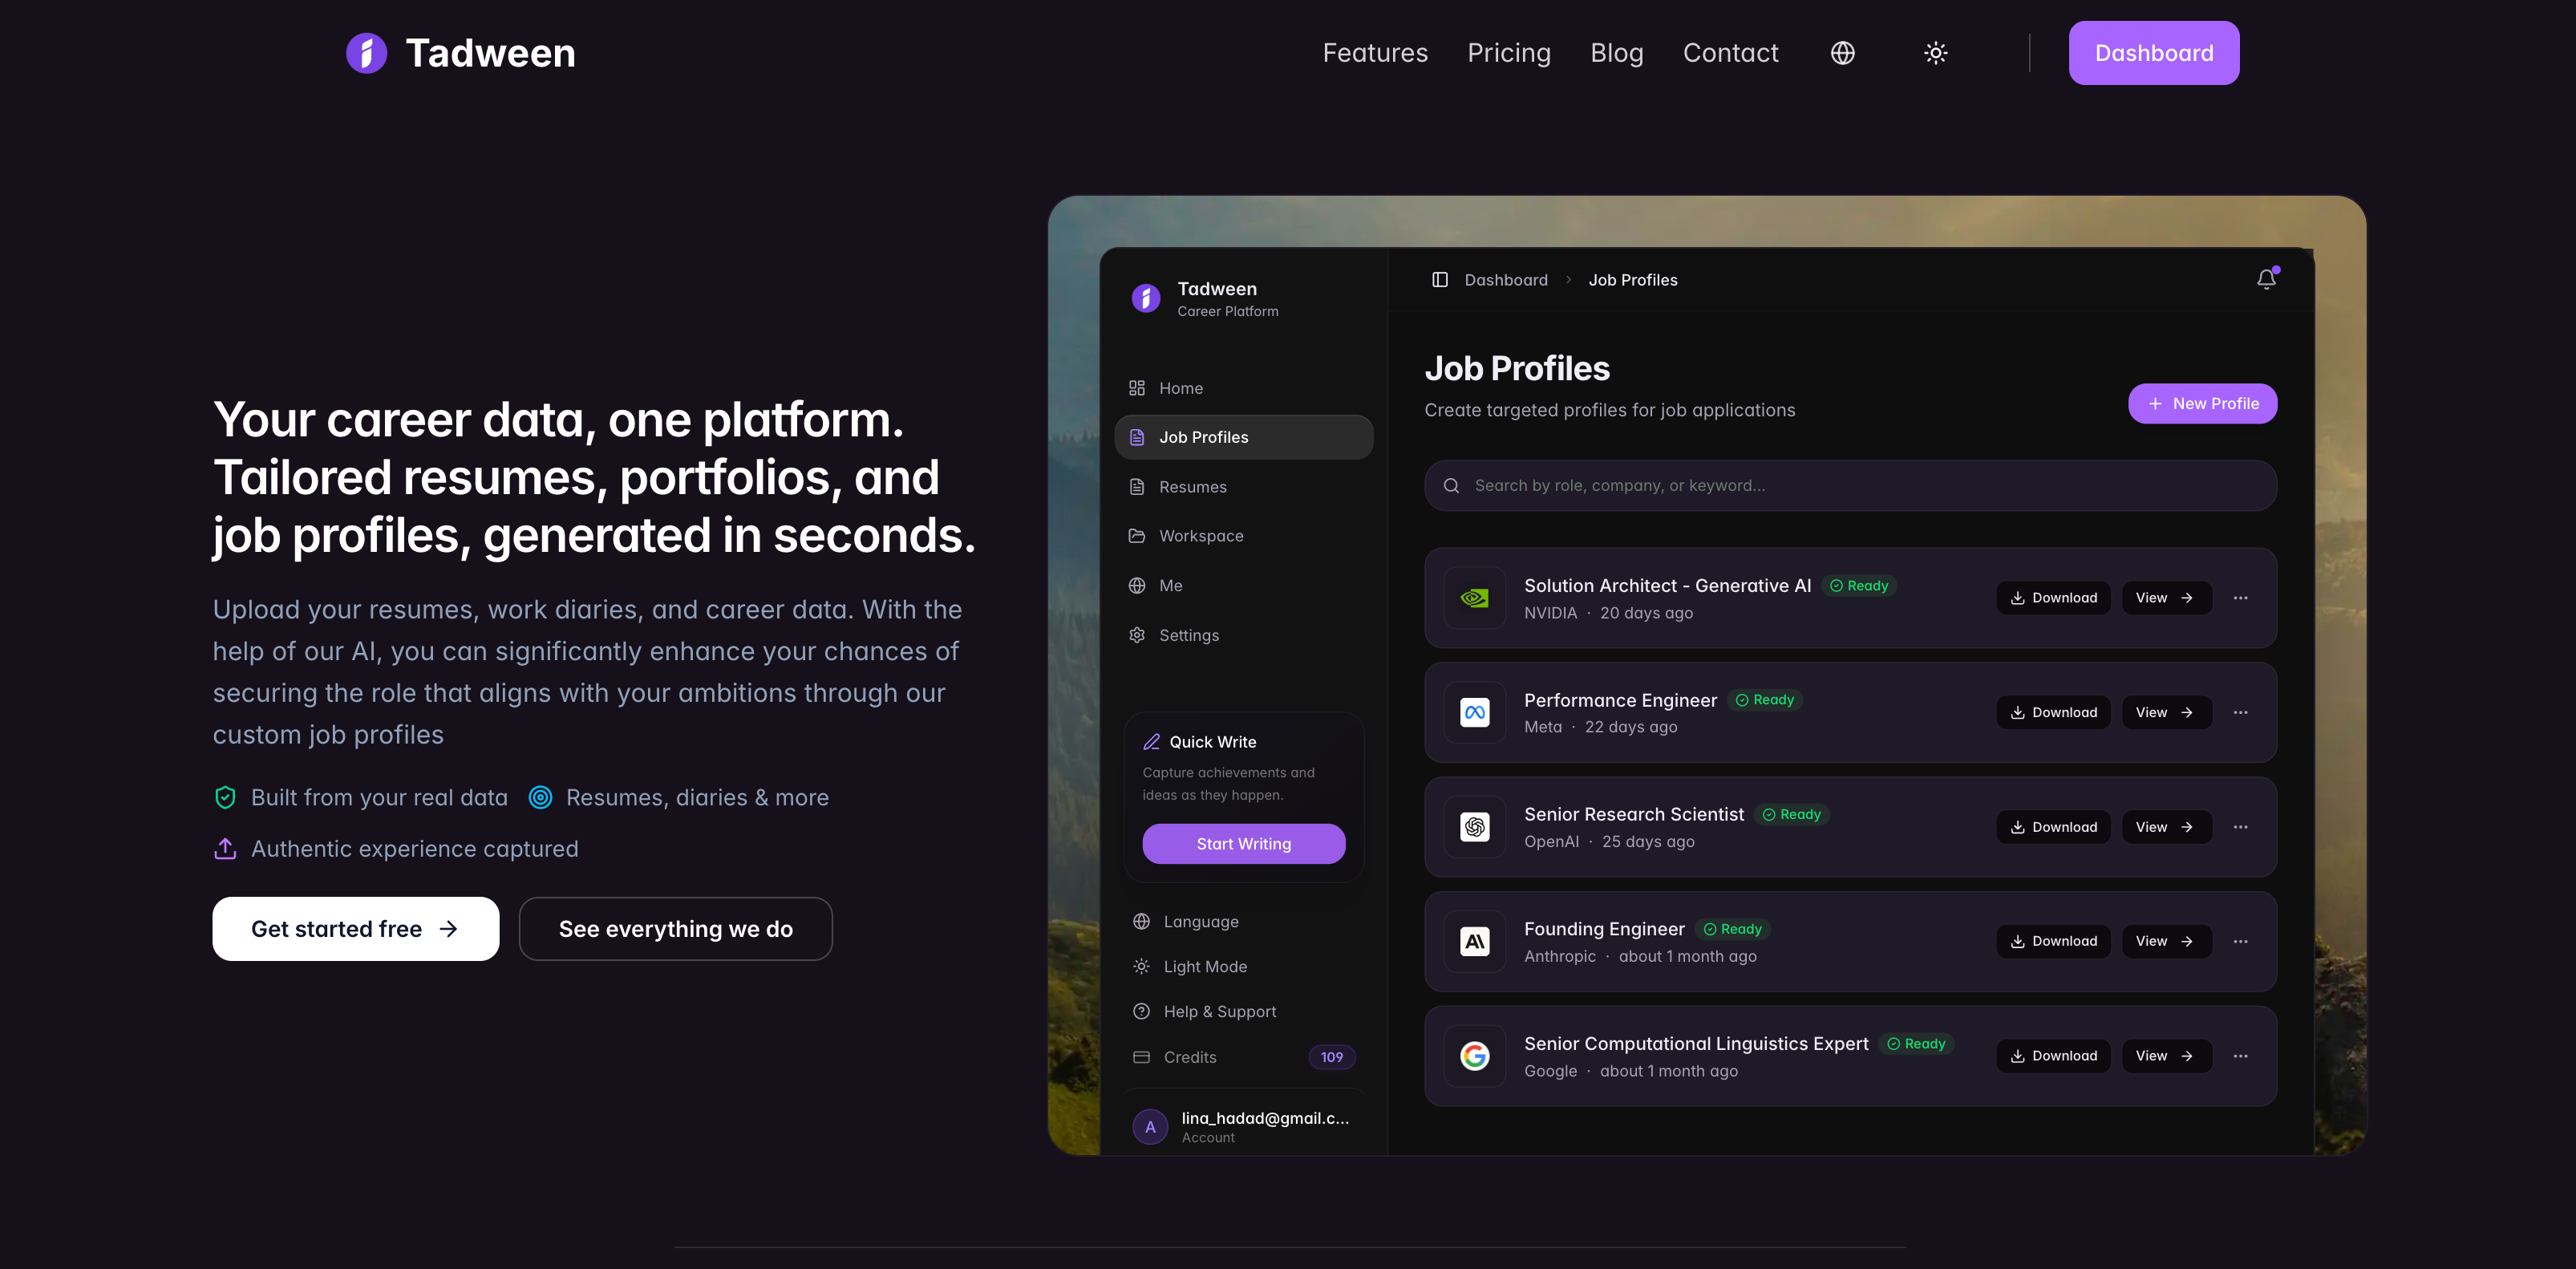The height and width of the screenshot is (1269, 2576).
Task: View the Senior Research Scientist profile
Action: click(x=2166, y=827)
